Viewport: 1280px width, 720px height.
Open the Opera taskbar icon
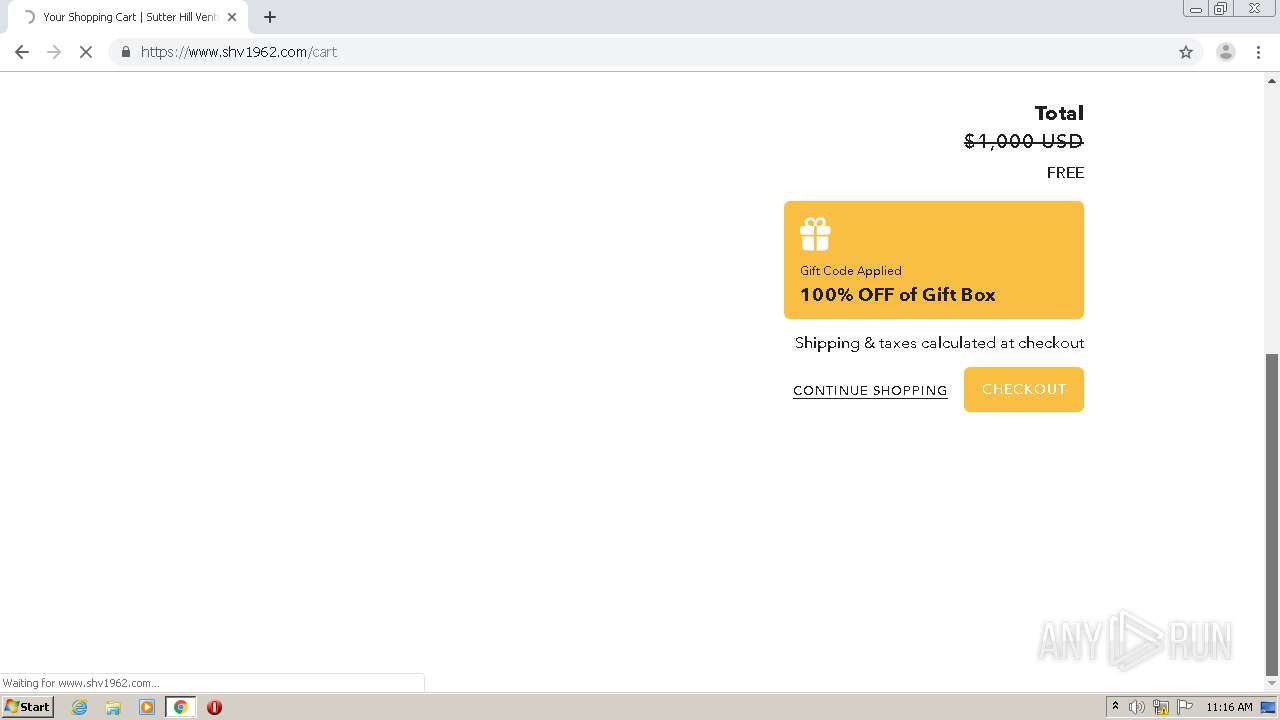[x=214, y=707]
